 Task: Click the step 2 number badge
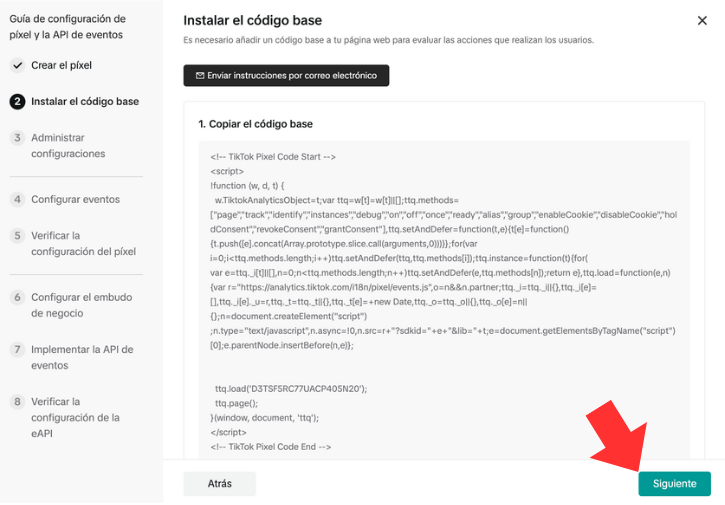(x=17, y=101)
